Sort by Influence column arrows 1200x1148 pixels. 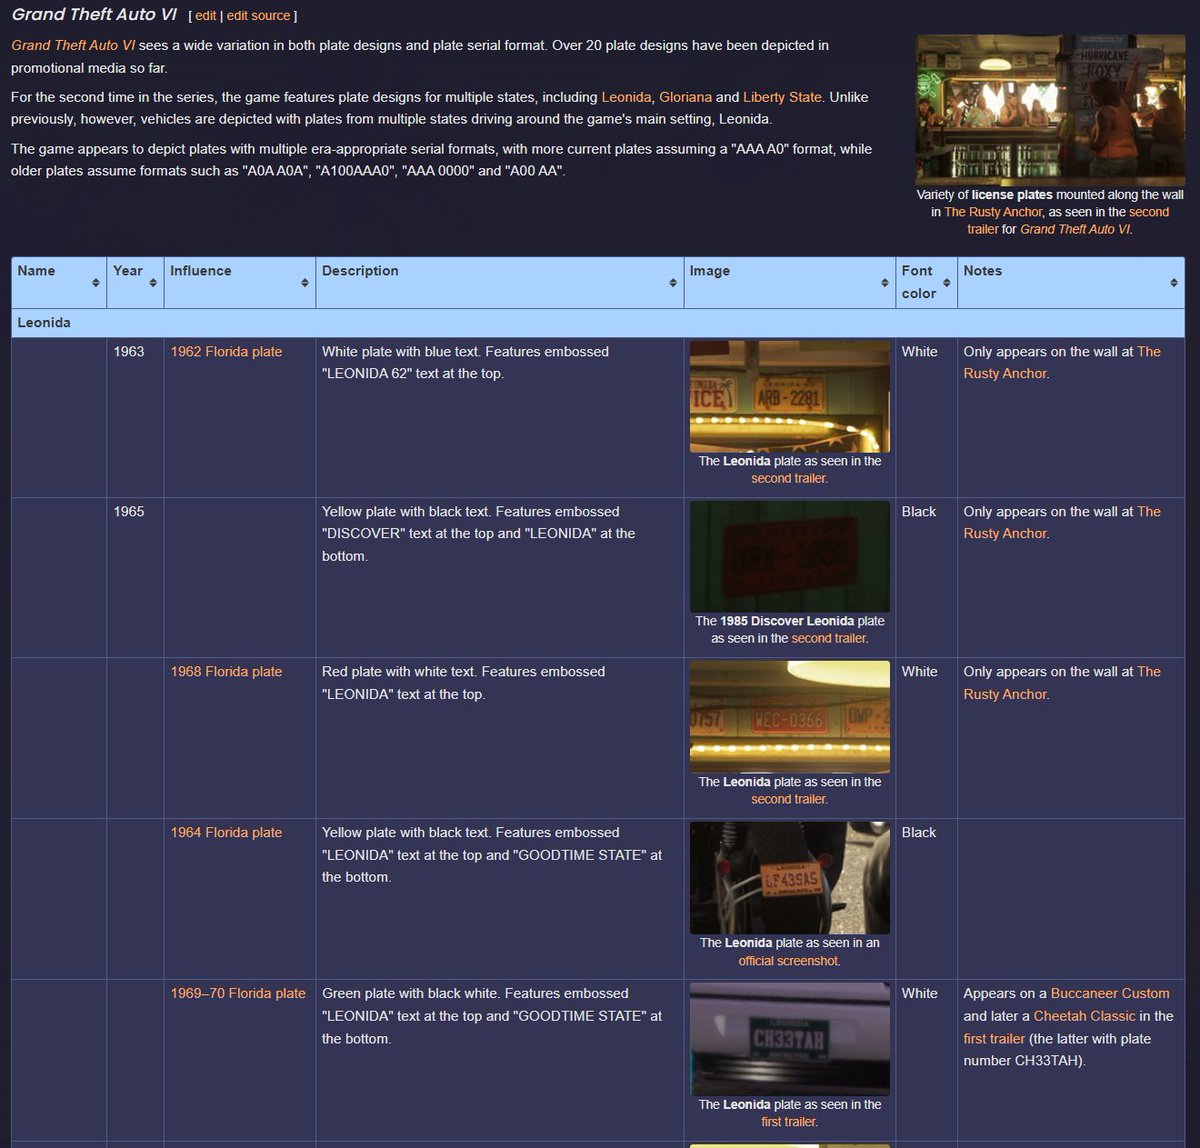tap(305, 283)
